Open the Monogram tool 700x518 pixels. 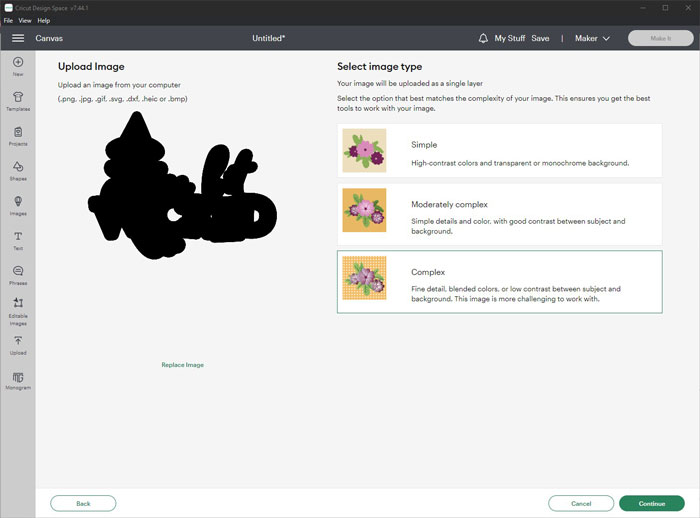pyautogui.click(x=18, y=381)
